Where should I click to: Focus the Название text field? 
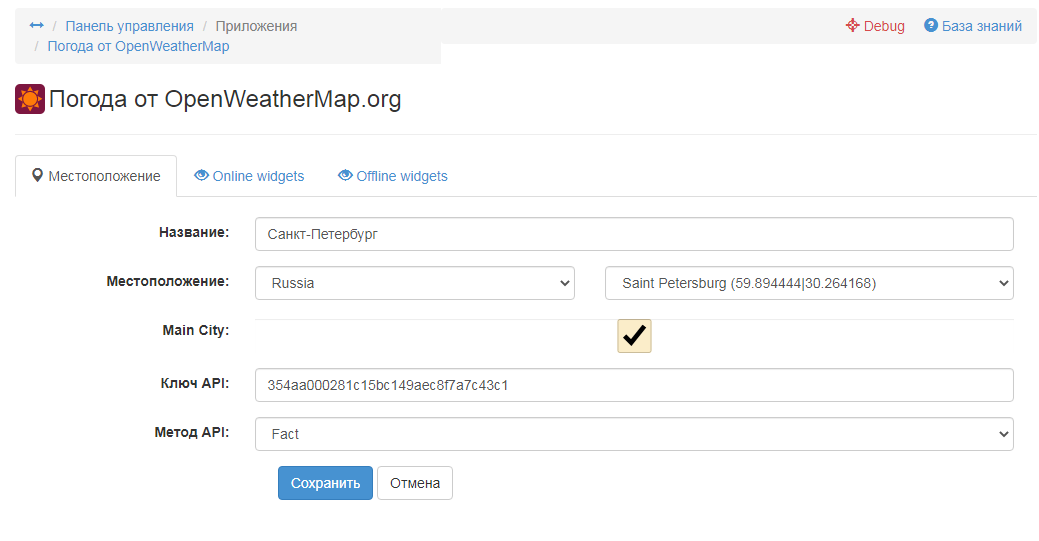(634, 234)
